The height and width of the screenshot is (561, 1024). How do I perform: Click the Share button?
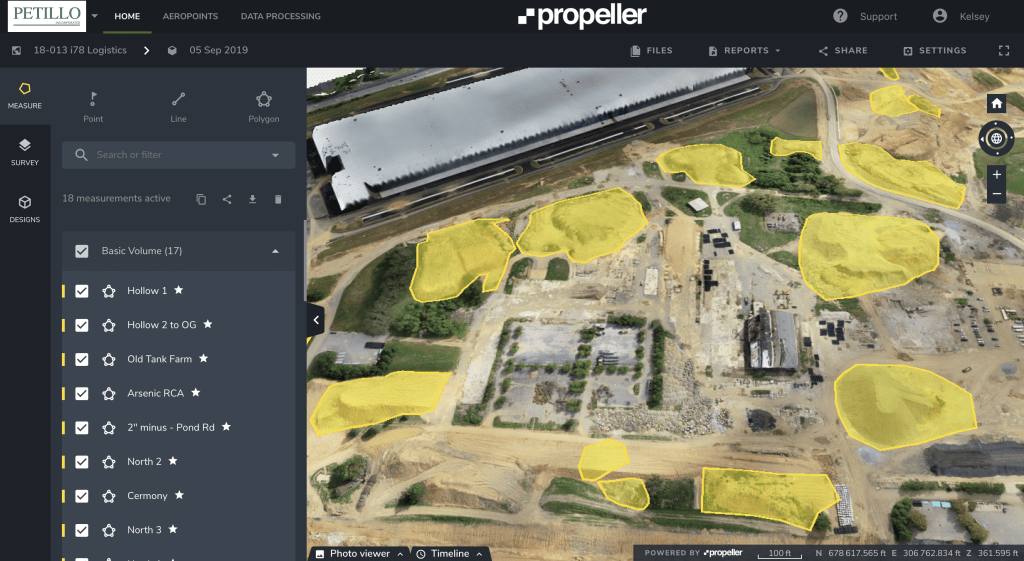click(844, 50)
